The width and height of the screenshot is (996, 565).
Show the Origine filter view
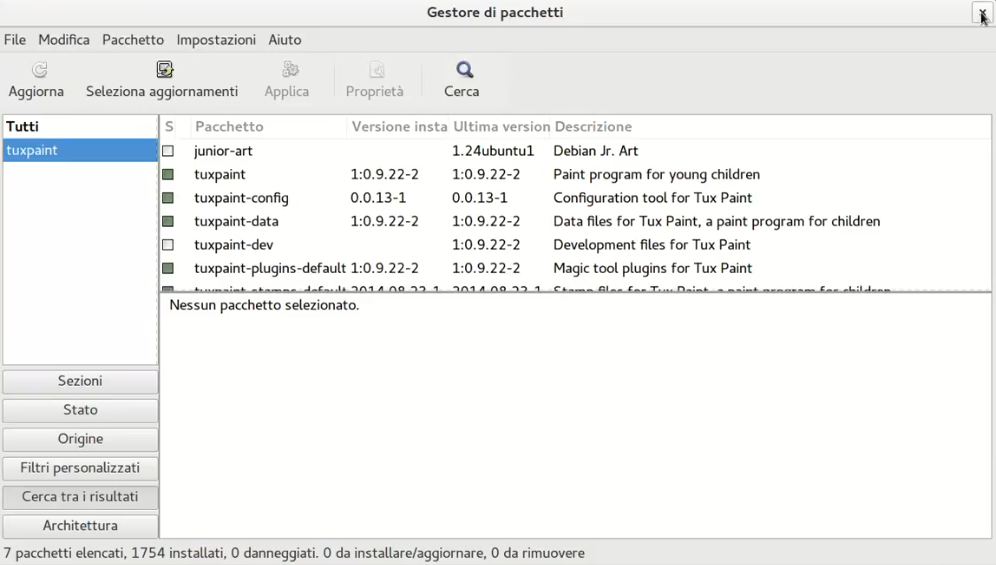[80, 439]
